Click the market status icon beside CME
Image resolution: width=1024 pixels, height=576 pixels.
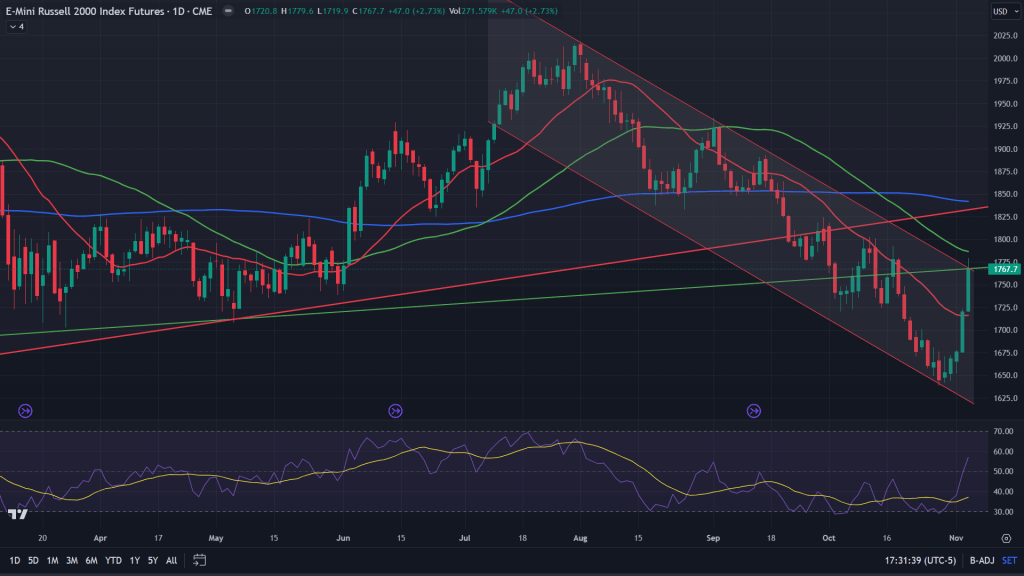(230, 12)
